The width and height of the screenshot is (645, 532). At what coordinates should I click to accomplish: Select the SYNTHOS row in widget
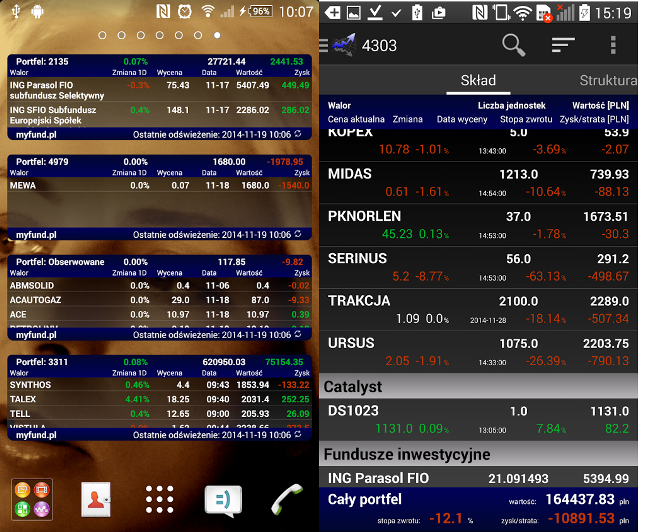point(160,385)
